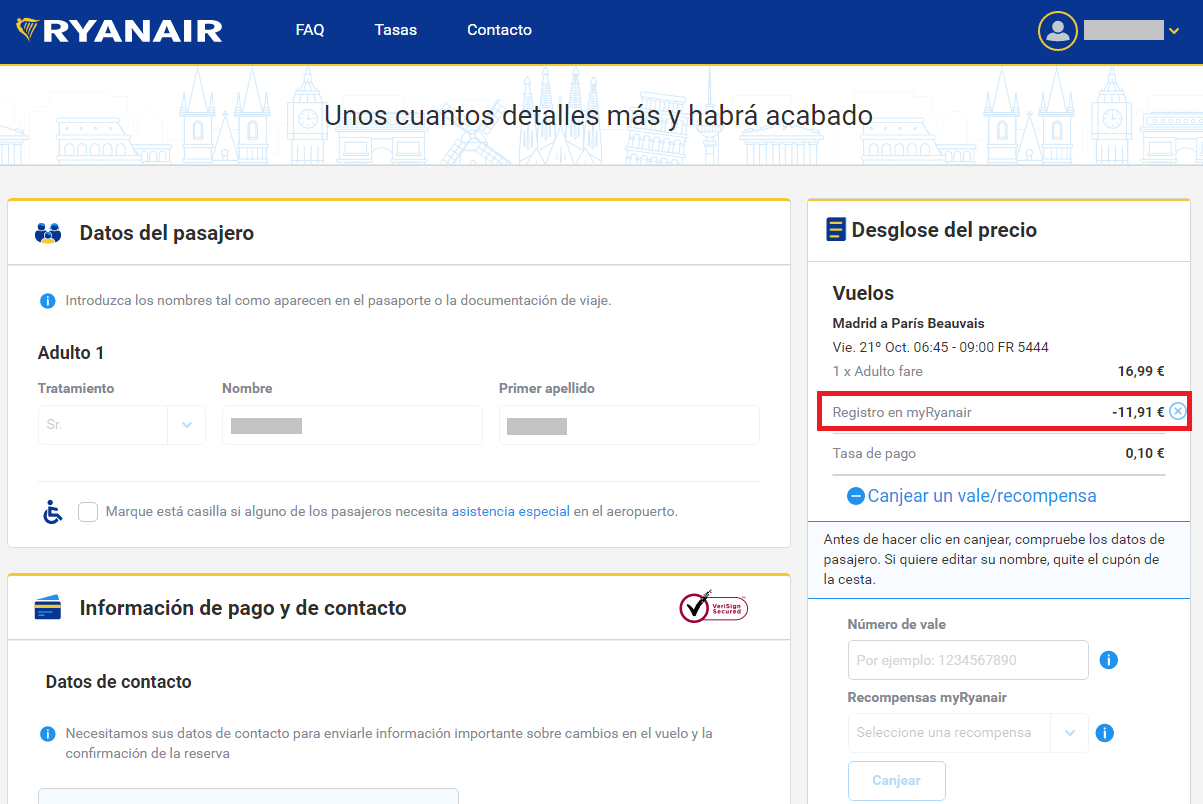
Task: Expand the account dropdown chevron
Action: click(1174, 31)
